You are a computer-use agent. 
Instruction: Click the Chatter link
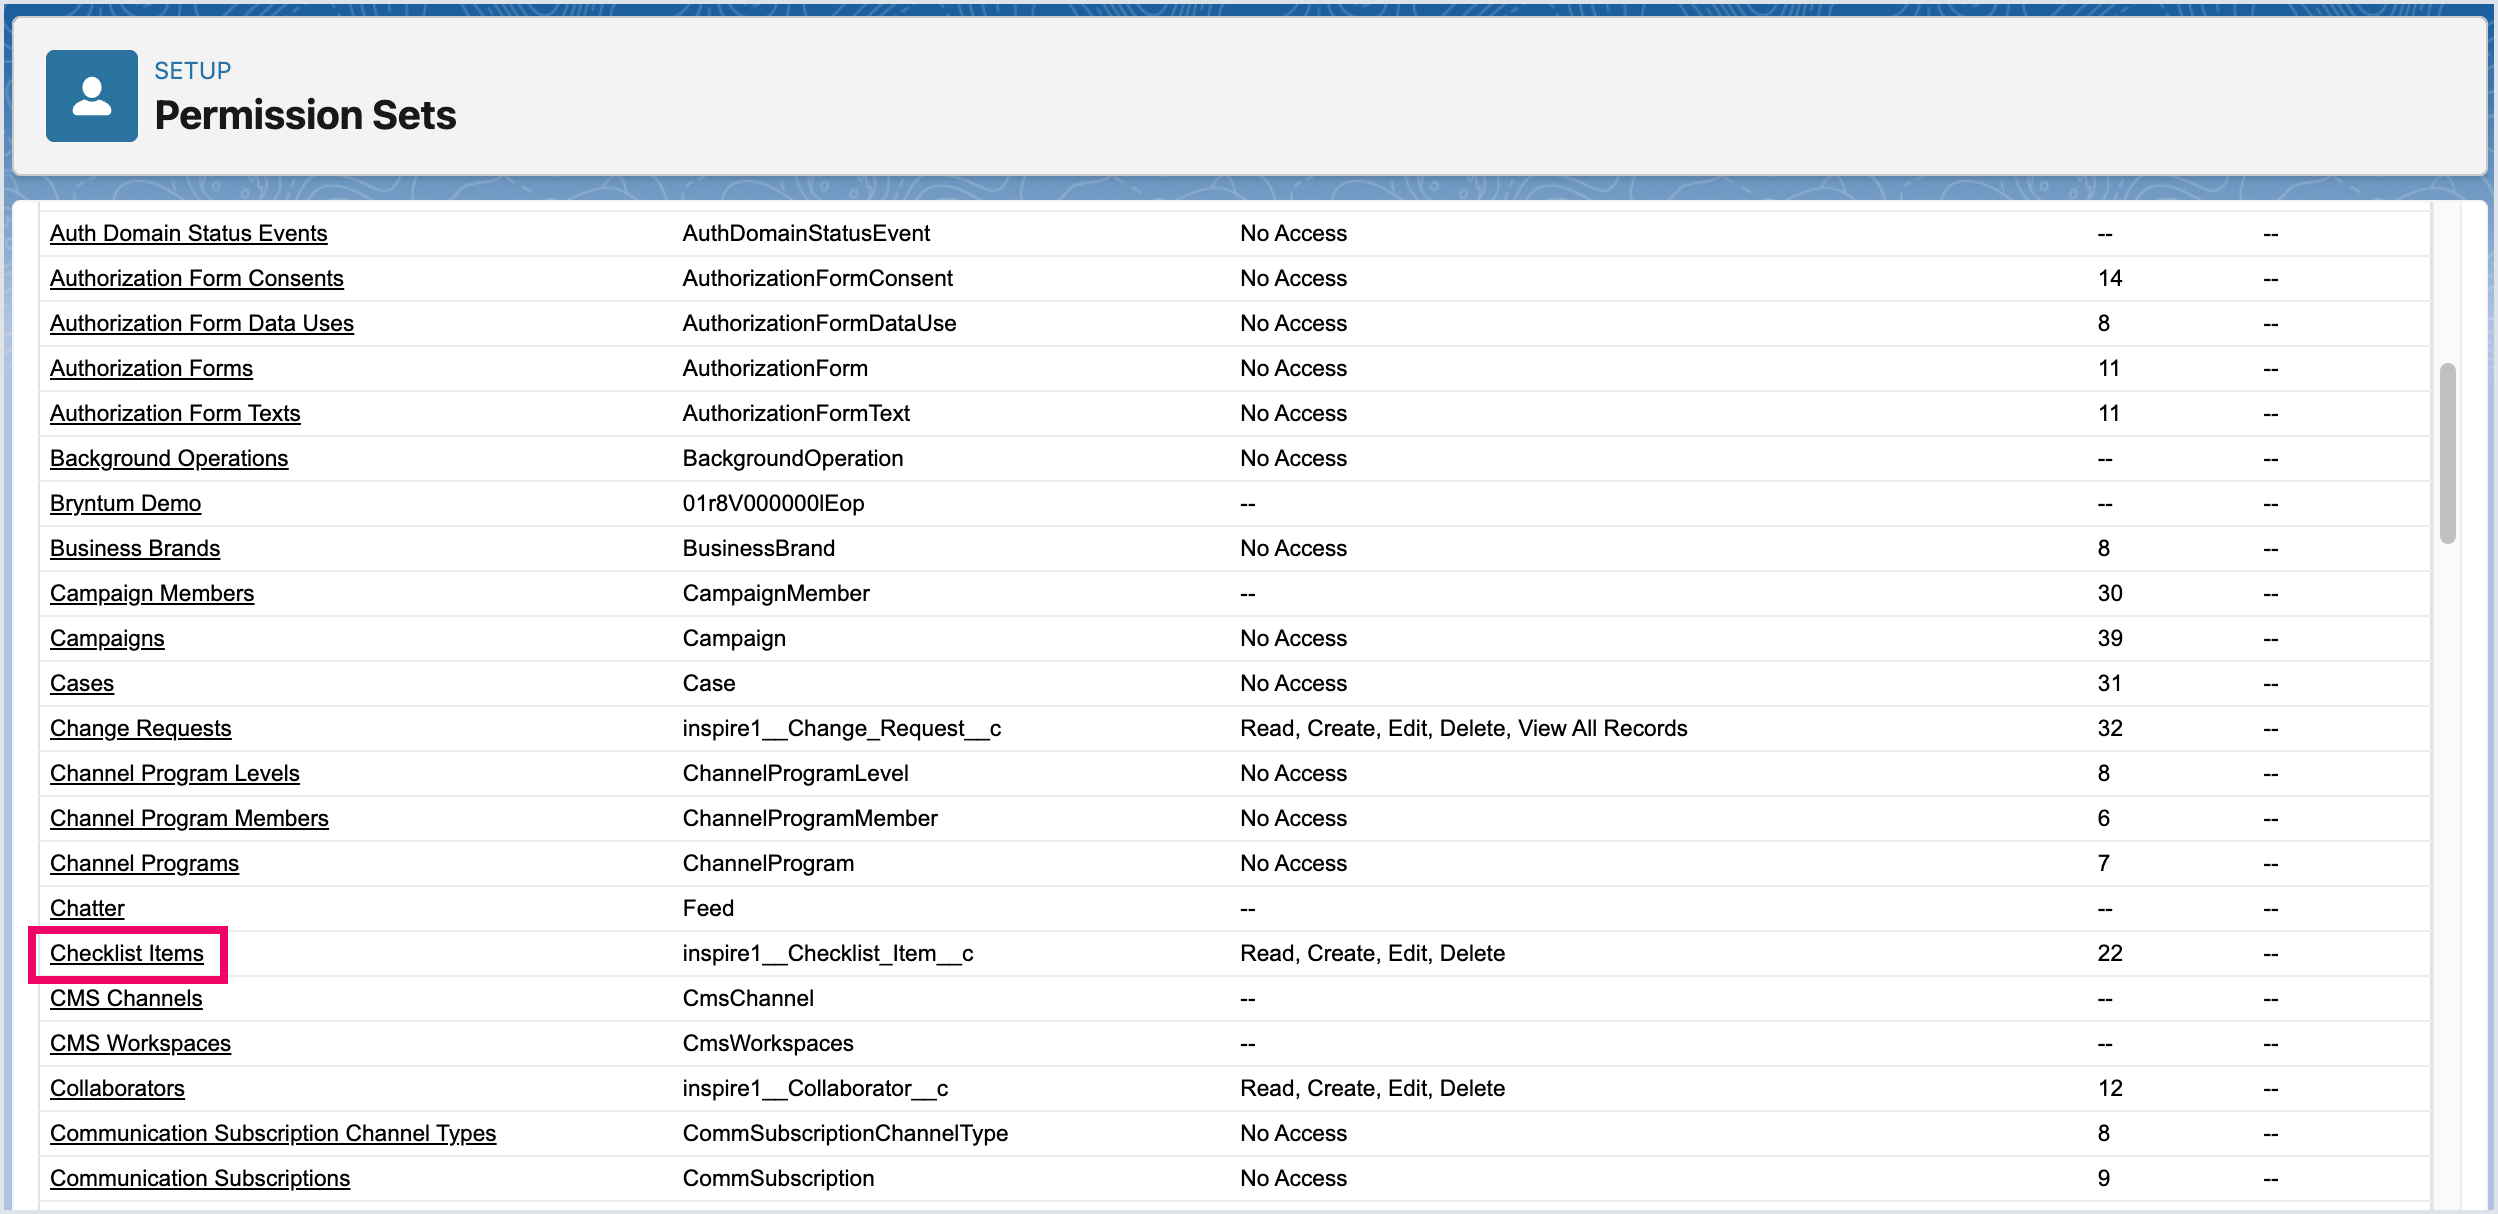tap(87, 908)
